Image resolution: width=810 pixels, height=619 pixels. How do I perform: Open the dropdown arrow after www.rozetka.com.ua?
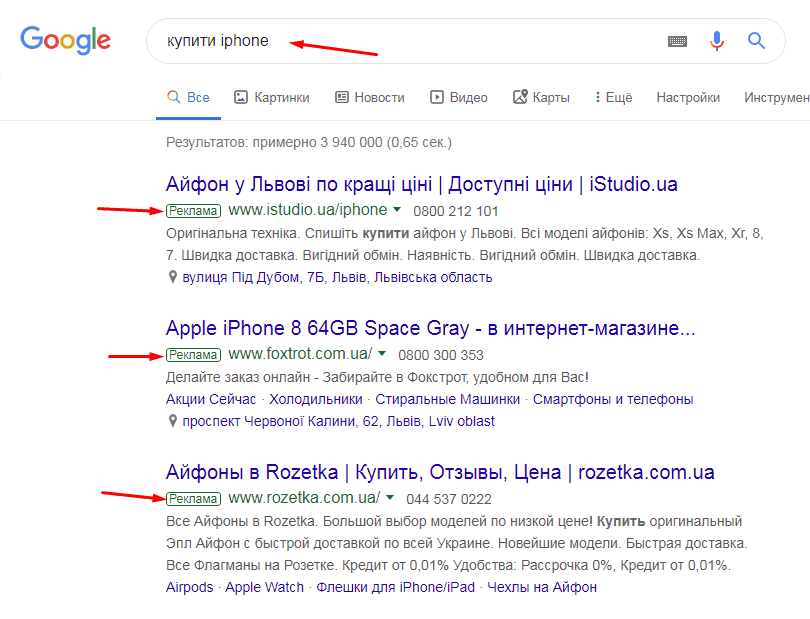pos(389,498)
